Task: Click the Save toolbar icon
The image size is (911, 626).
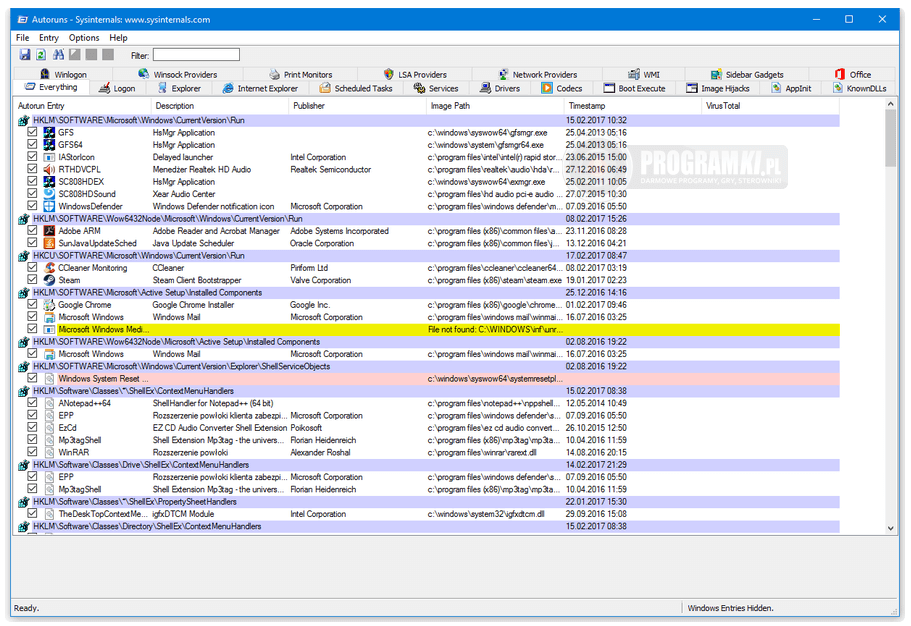Action: tap(25, 55)
